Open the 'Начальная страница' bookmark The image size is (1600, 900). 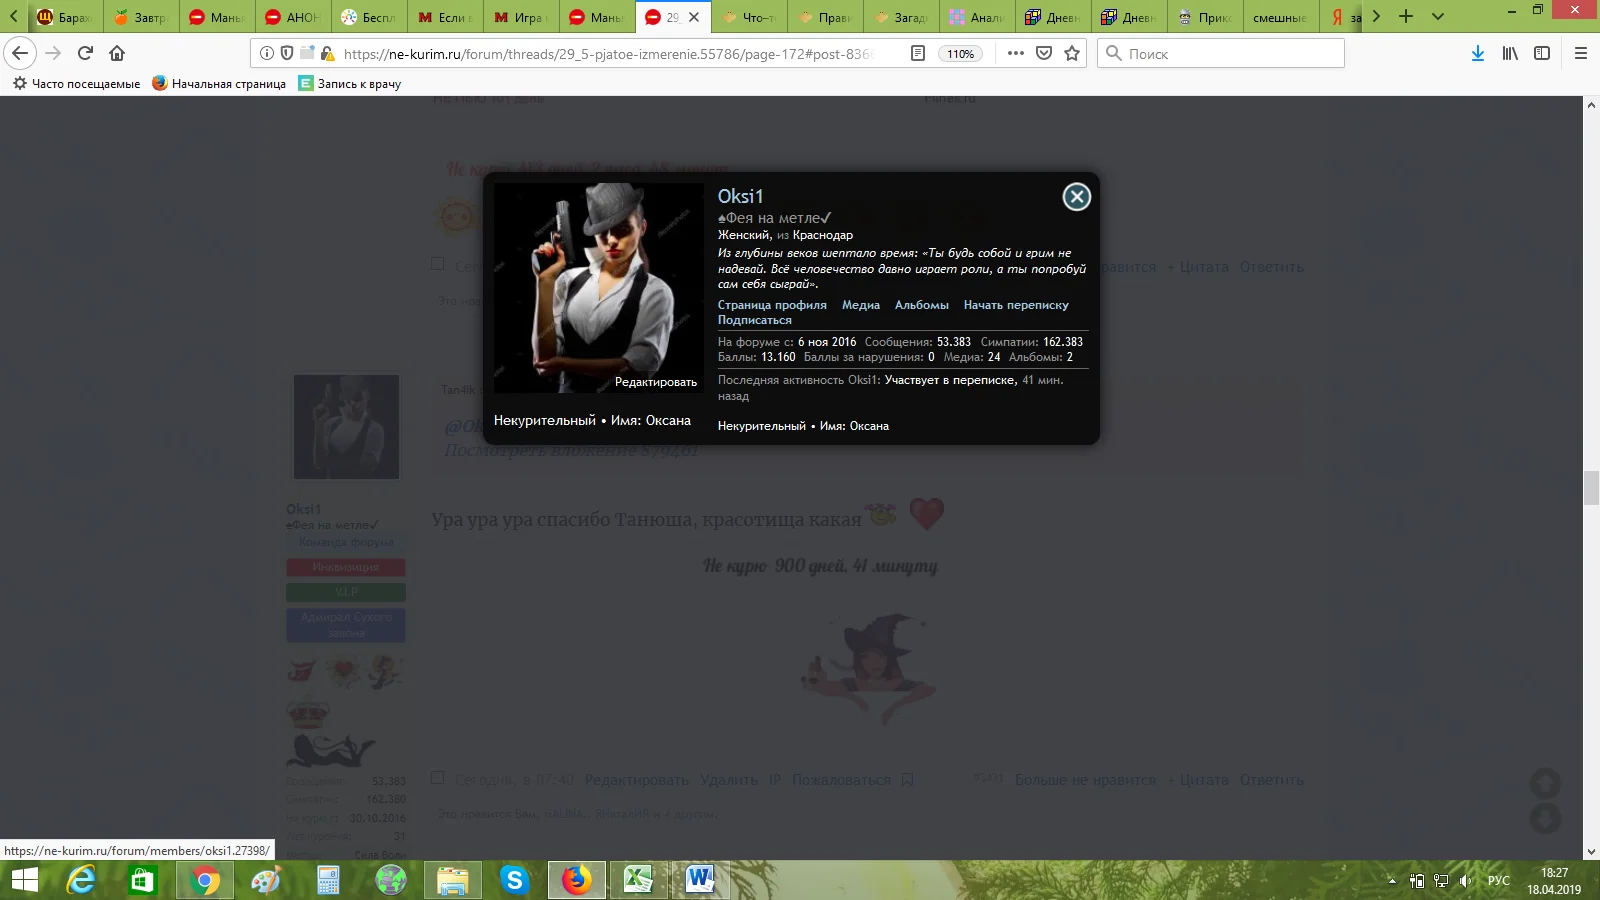(219, 84)
